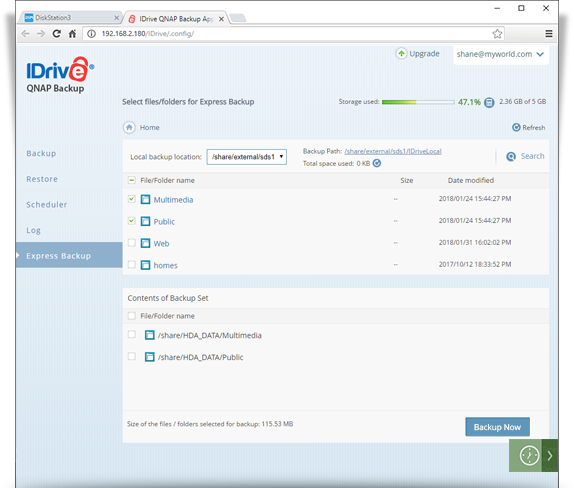Click the storage disk icon near 47.1%
Viewport: 574px width, 488px height.
[x=489, y=102]
